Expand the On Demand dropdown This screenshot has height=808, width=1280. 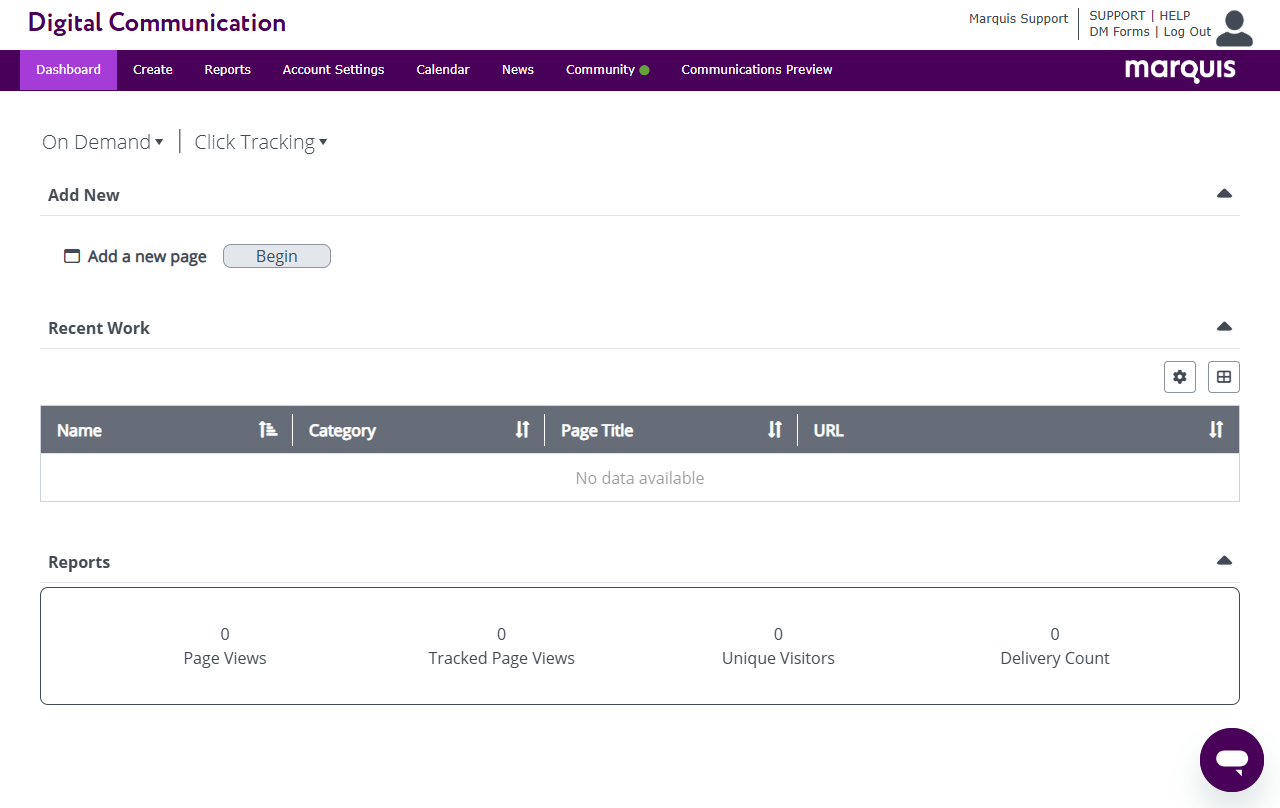point(102,142)
